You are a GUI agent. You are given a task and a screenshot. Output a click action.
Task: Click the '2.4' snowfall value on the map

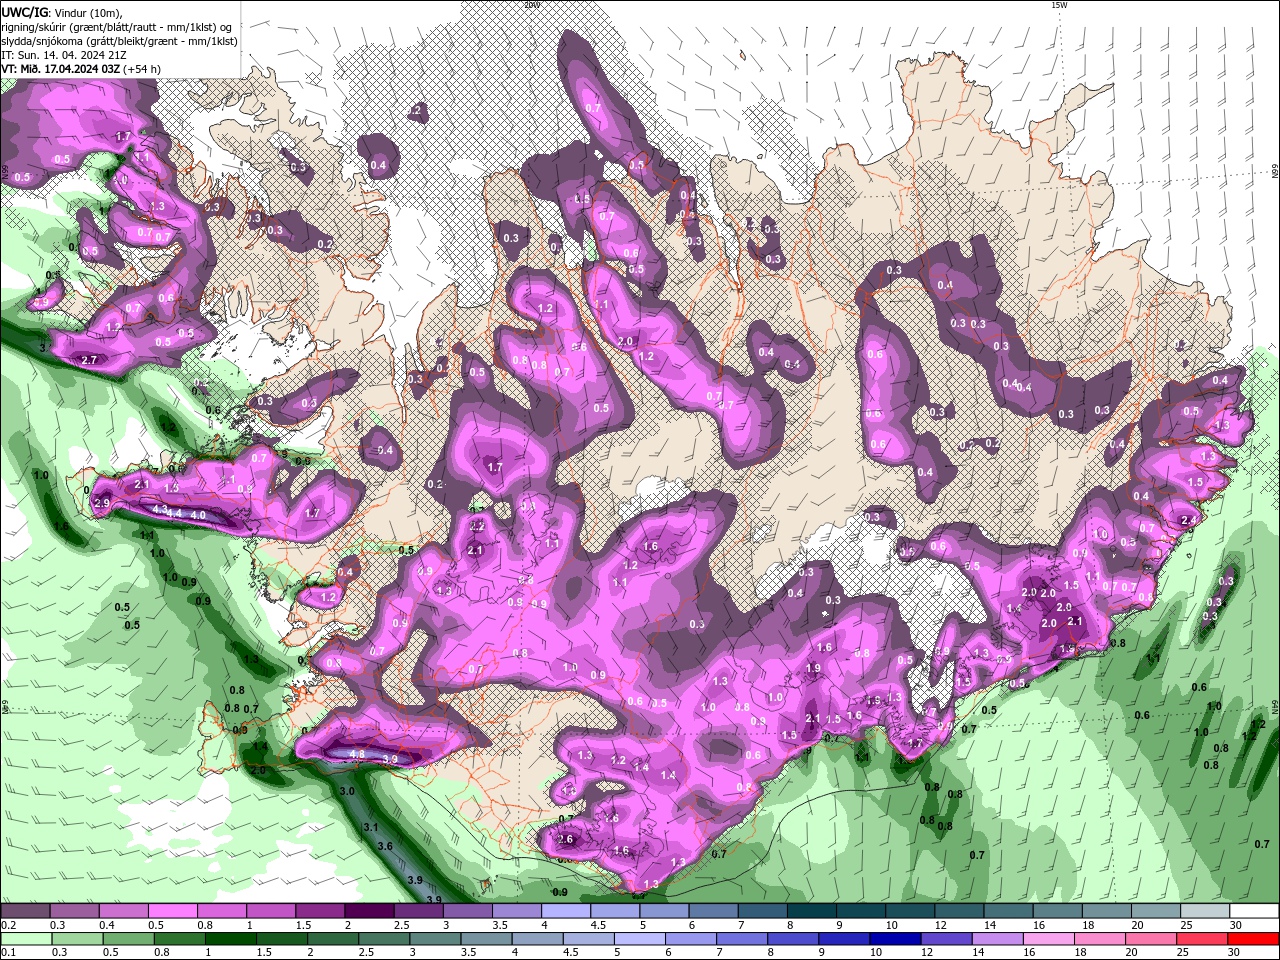[x=1188, y=521]
